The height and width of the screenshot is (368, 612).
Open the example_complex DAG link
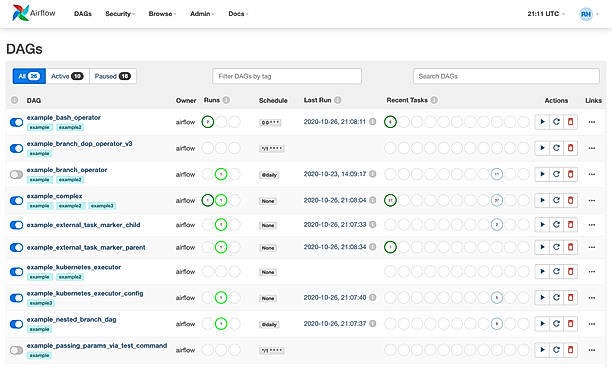pos(54,196)
